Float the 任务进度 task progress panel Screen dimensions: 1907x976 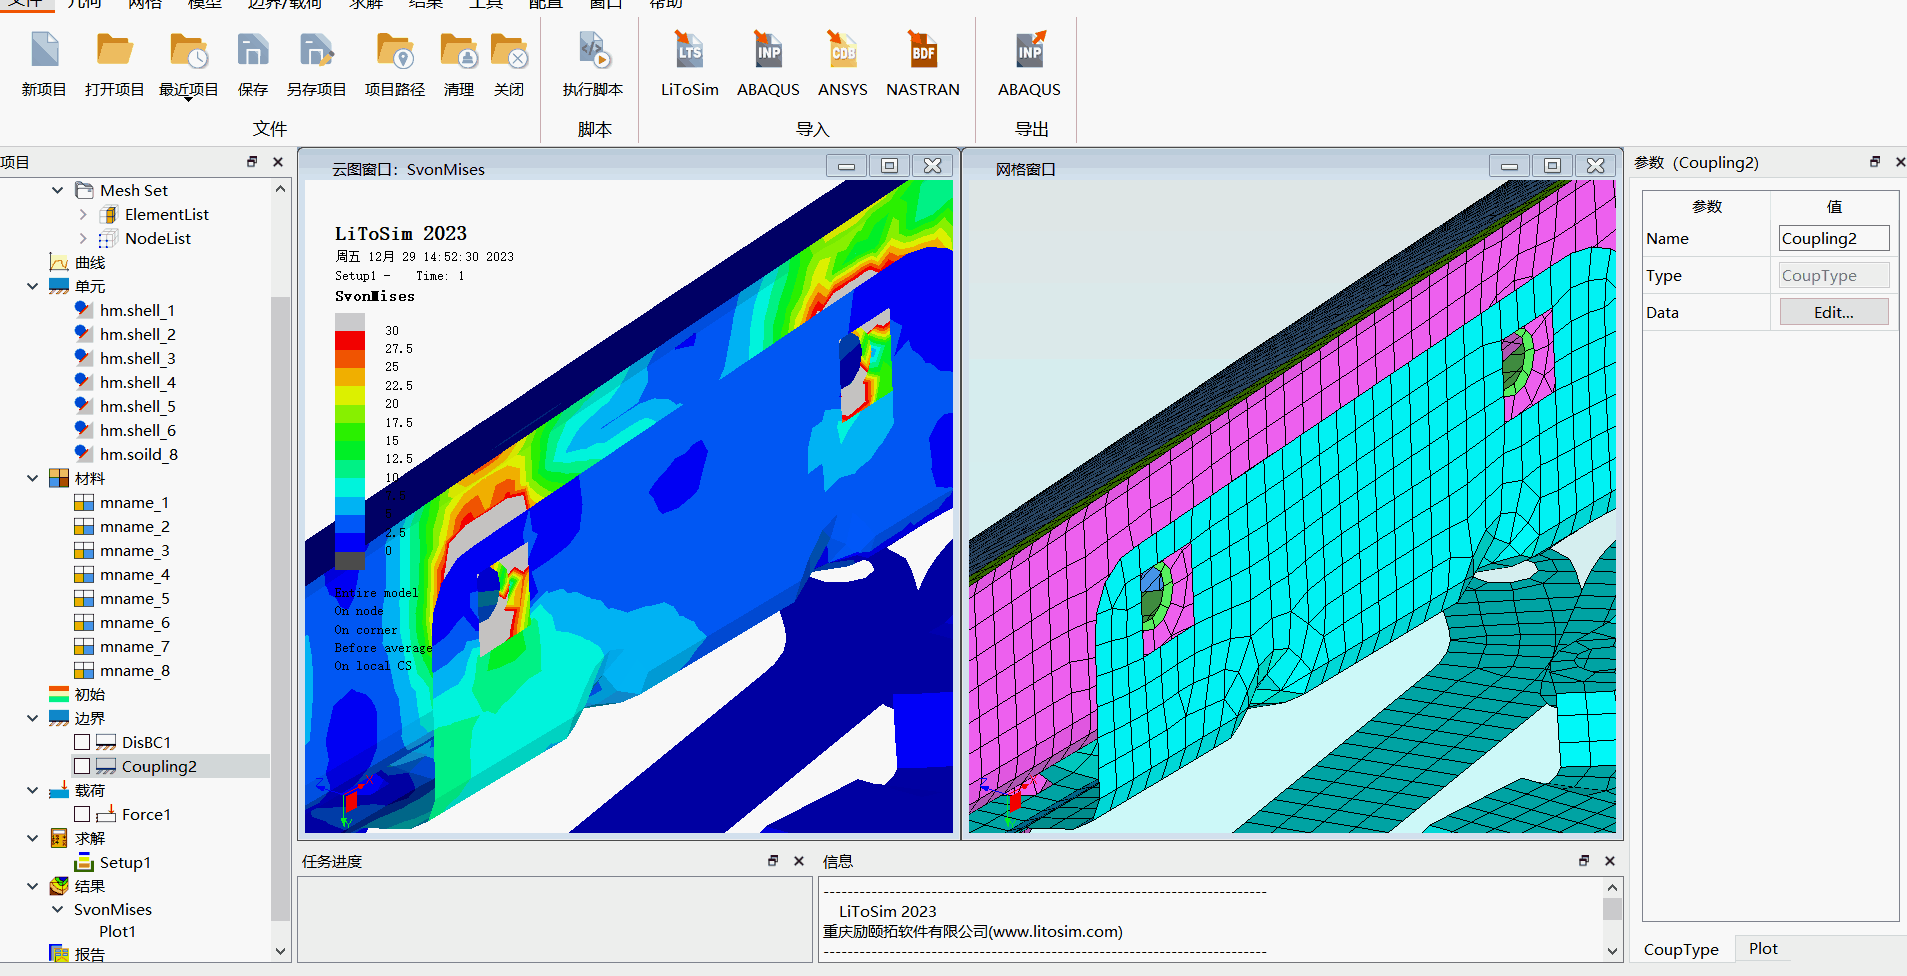[773, 860]
